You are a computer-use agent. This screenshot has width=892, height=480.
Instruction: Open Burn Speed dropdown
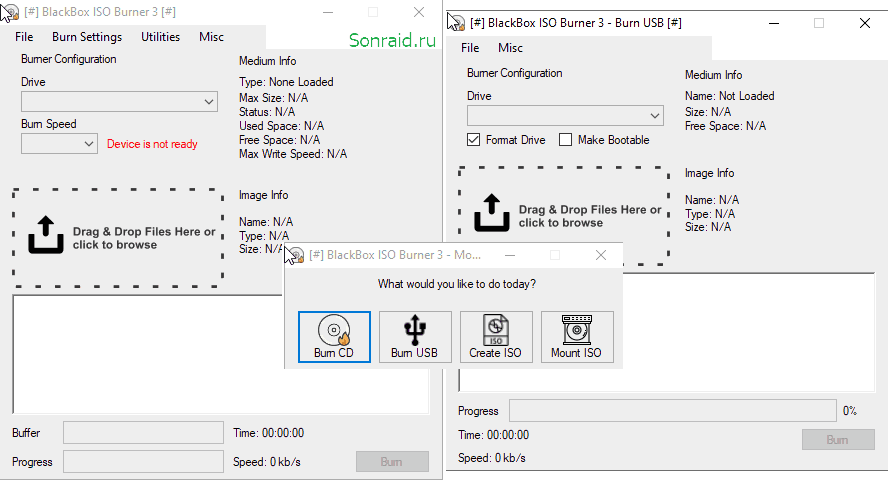pos(59,144)
